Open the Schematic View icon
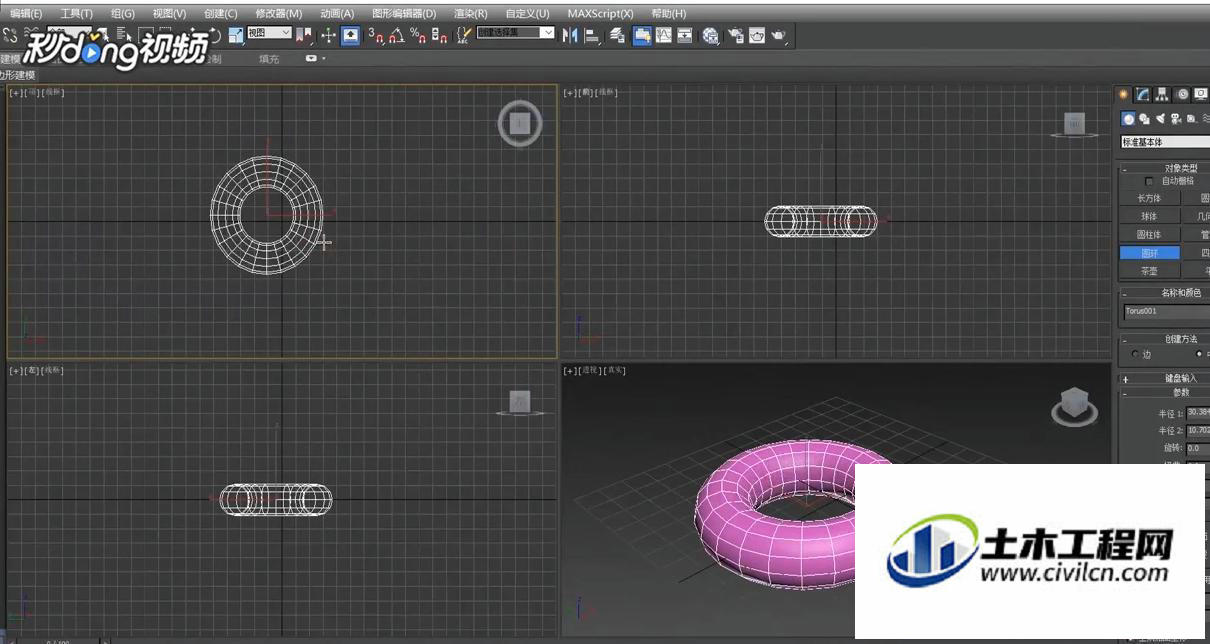Viewport: 1210px width, 644px height. pyautogui.click(x=685, y=35)
